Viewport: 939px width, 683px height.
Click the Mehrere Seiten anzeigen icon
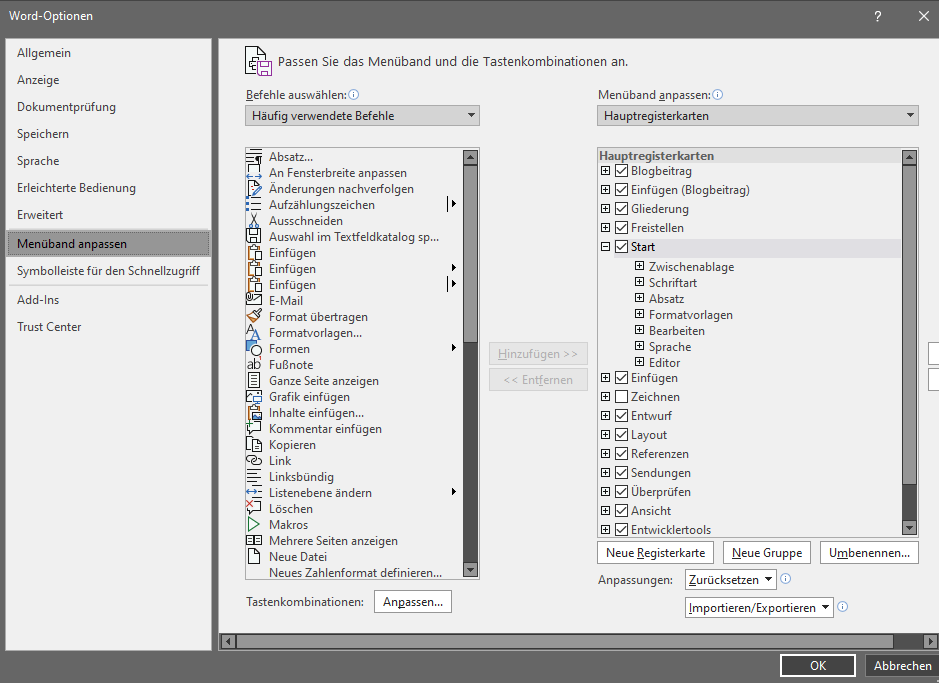tap(254, 541)
